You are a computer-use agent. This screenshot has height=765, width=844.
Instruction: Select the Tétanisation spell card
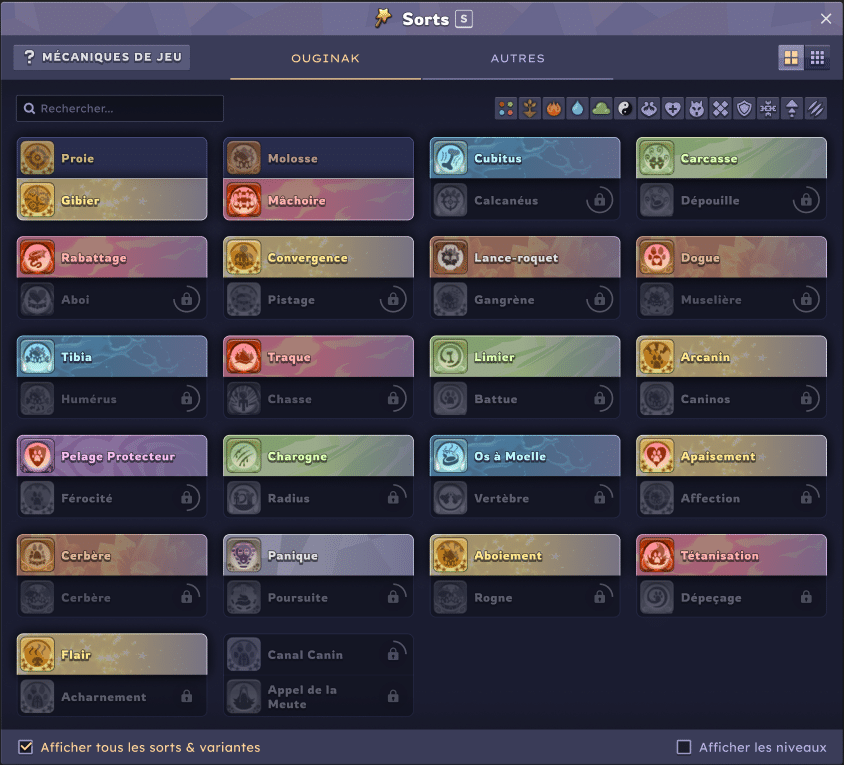click(x=732, y=555)
